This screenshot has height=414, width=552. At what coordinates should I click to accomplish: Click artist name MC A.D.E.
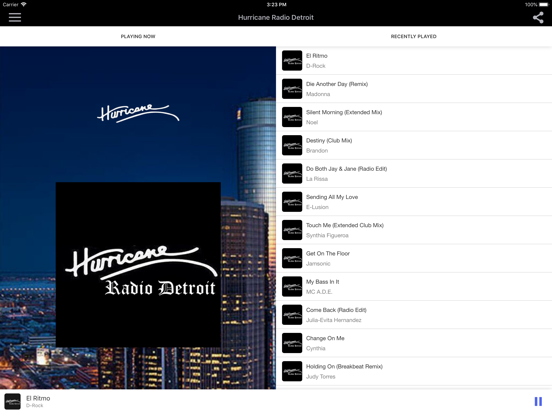pos(319,292)
